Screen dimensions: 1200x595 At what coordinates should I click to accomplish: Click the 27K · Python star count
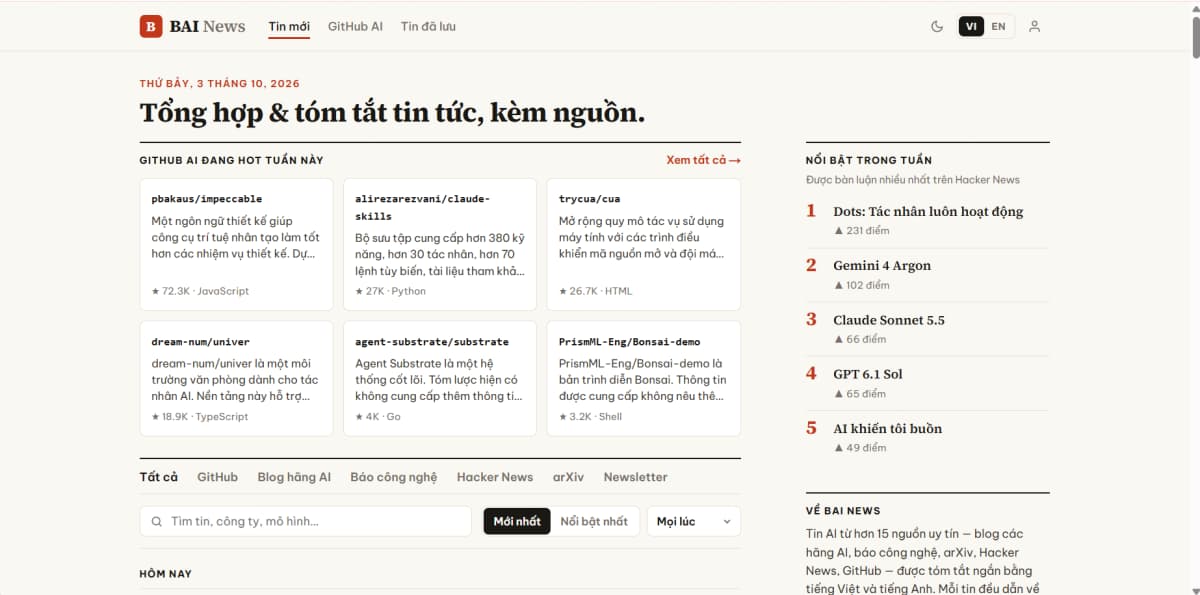tap(391, 291)
